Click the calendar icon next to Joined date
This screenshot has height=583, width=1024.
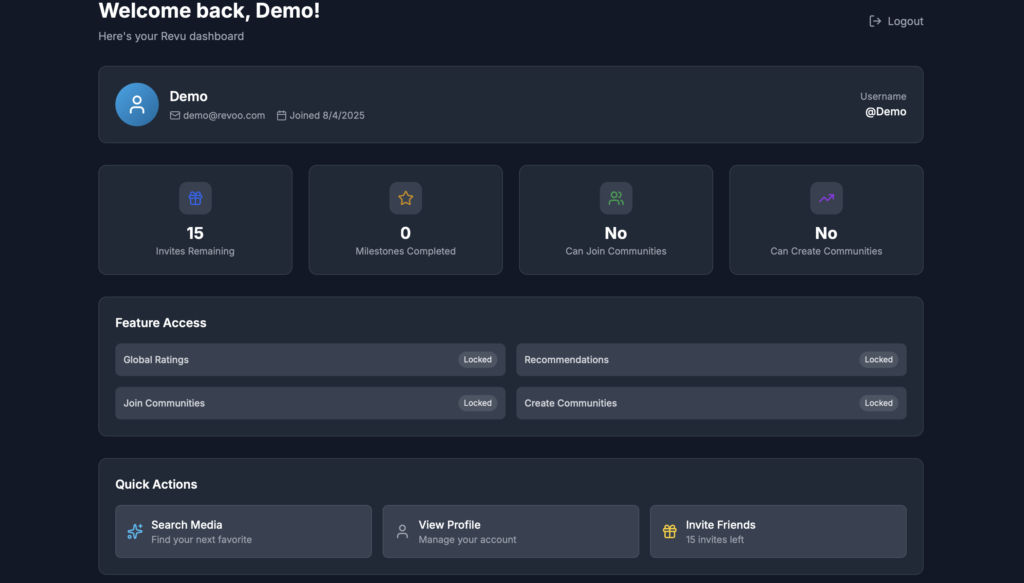point(282,116)
